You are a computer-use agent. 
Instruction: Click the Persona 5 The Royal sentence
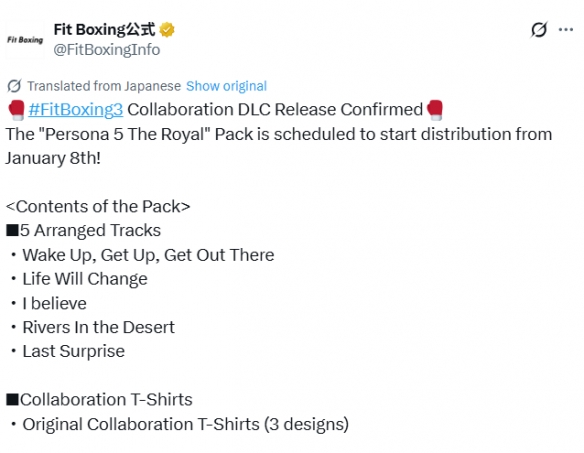point(279,146)
